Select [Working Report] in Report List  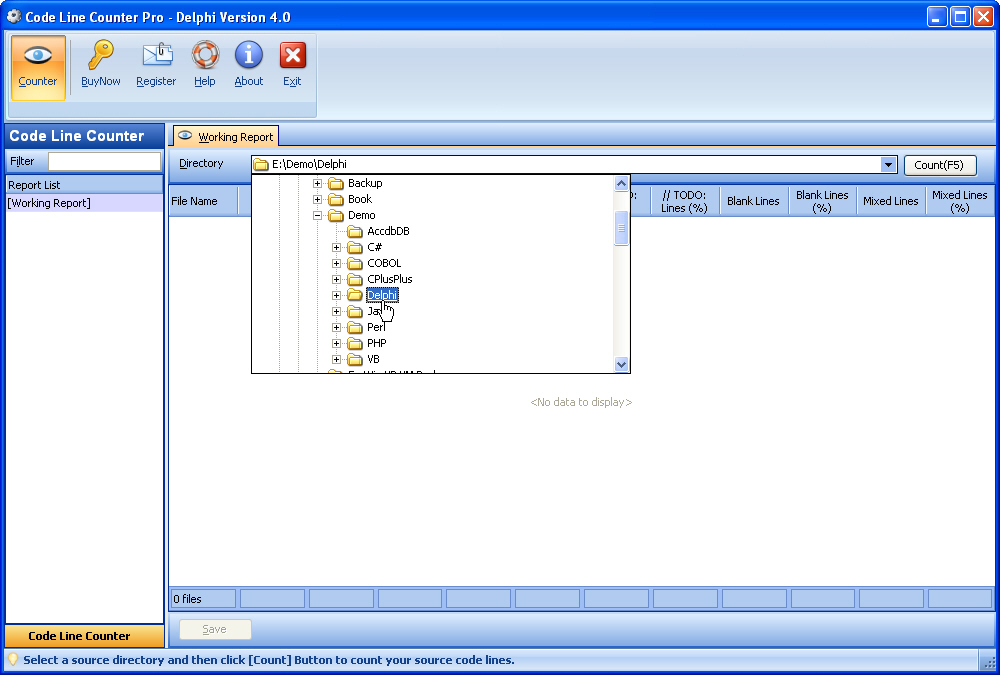point(49,203)
